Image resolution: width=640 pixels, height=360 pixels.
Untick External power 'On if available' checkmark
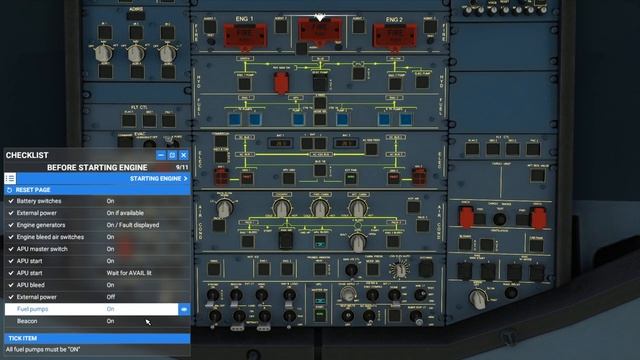pyautogui.click(x=11, y=213)
